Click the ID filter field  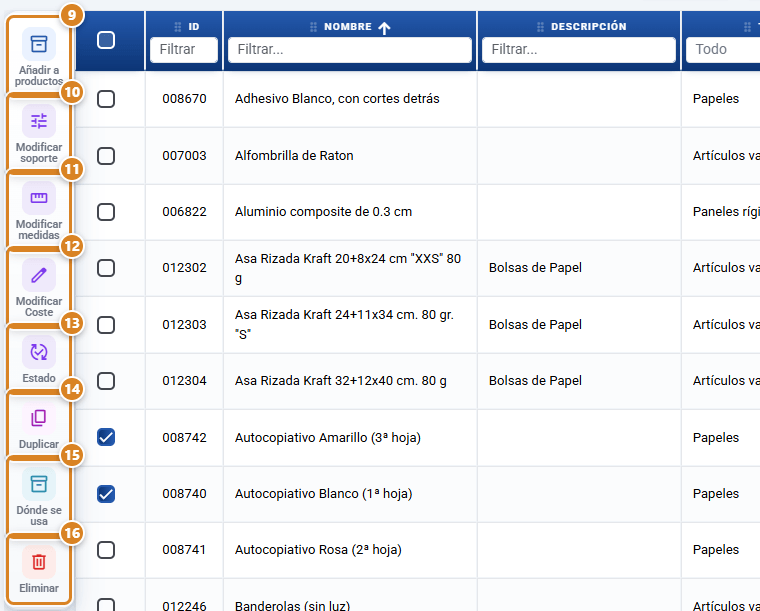click(x=184, y=49)
